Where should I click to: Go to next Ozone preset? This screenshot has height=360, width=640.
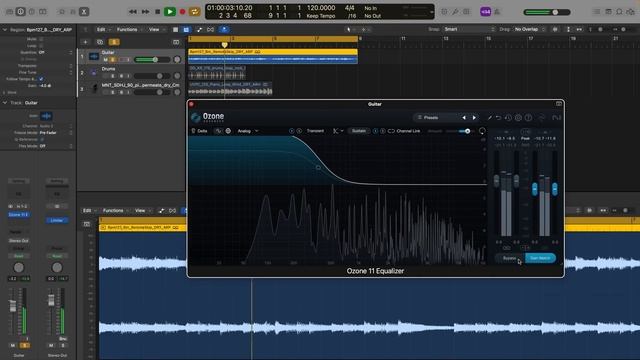tap(474, 118)
